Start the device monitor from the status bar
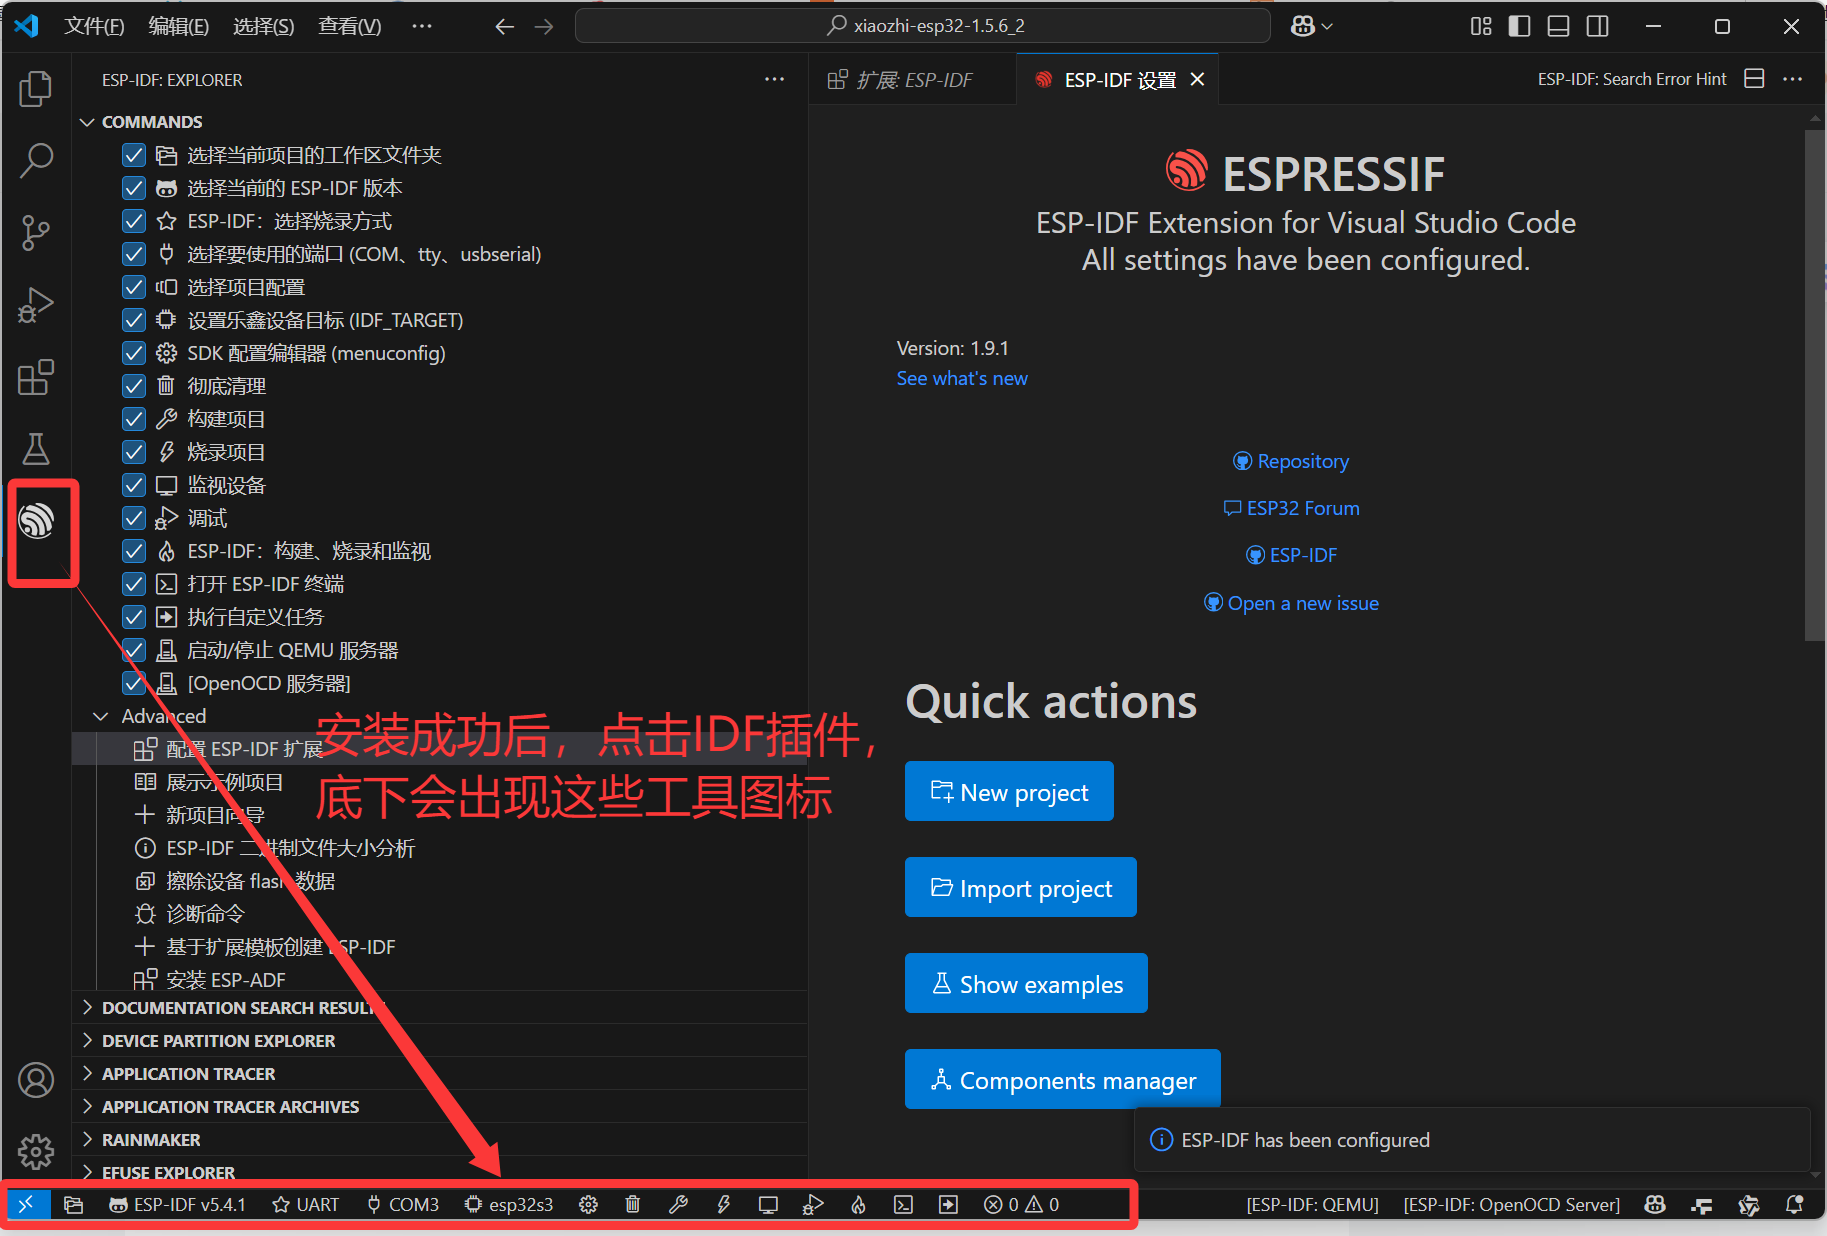 (768, 1204)
